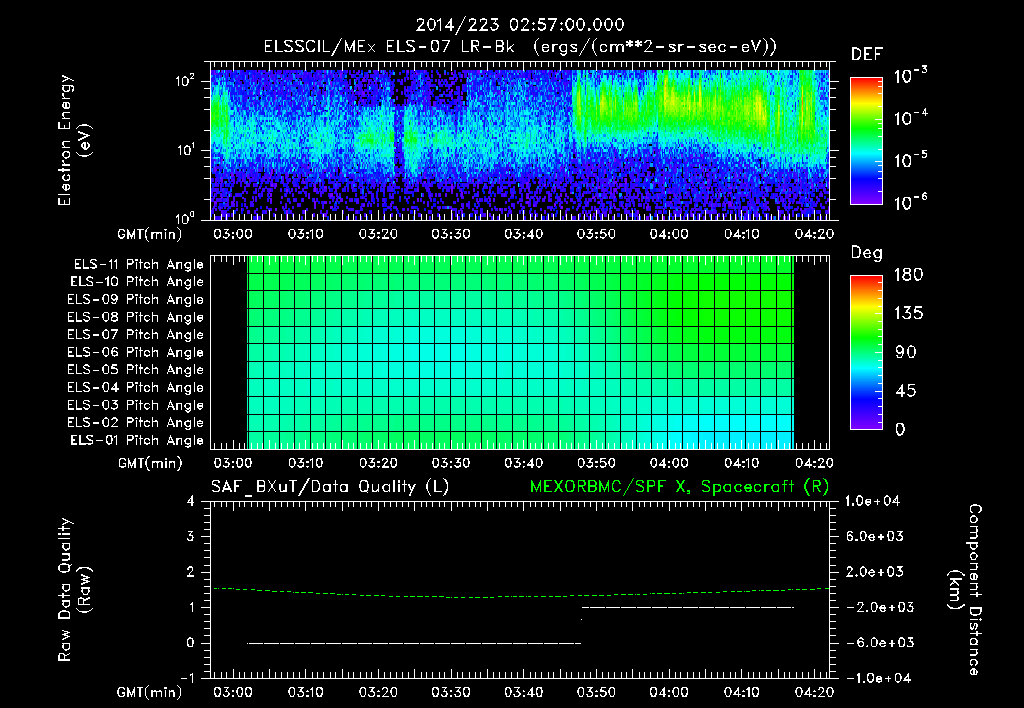Select the 10^-3 value on DEF scale
The image size is (1024, 708).
pos(910,75)
